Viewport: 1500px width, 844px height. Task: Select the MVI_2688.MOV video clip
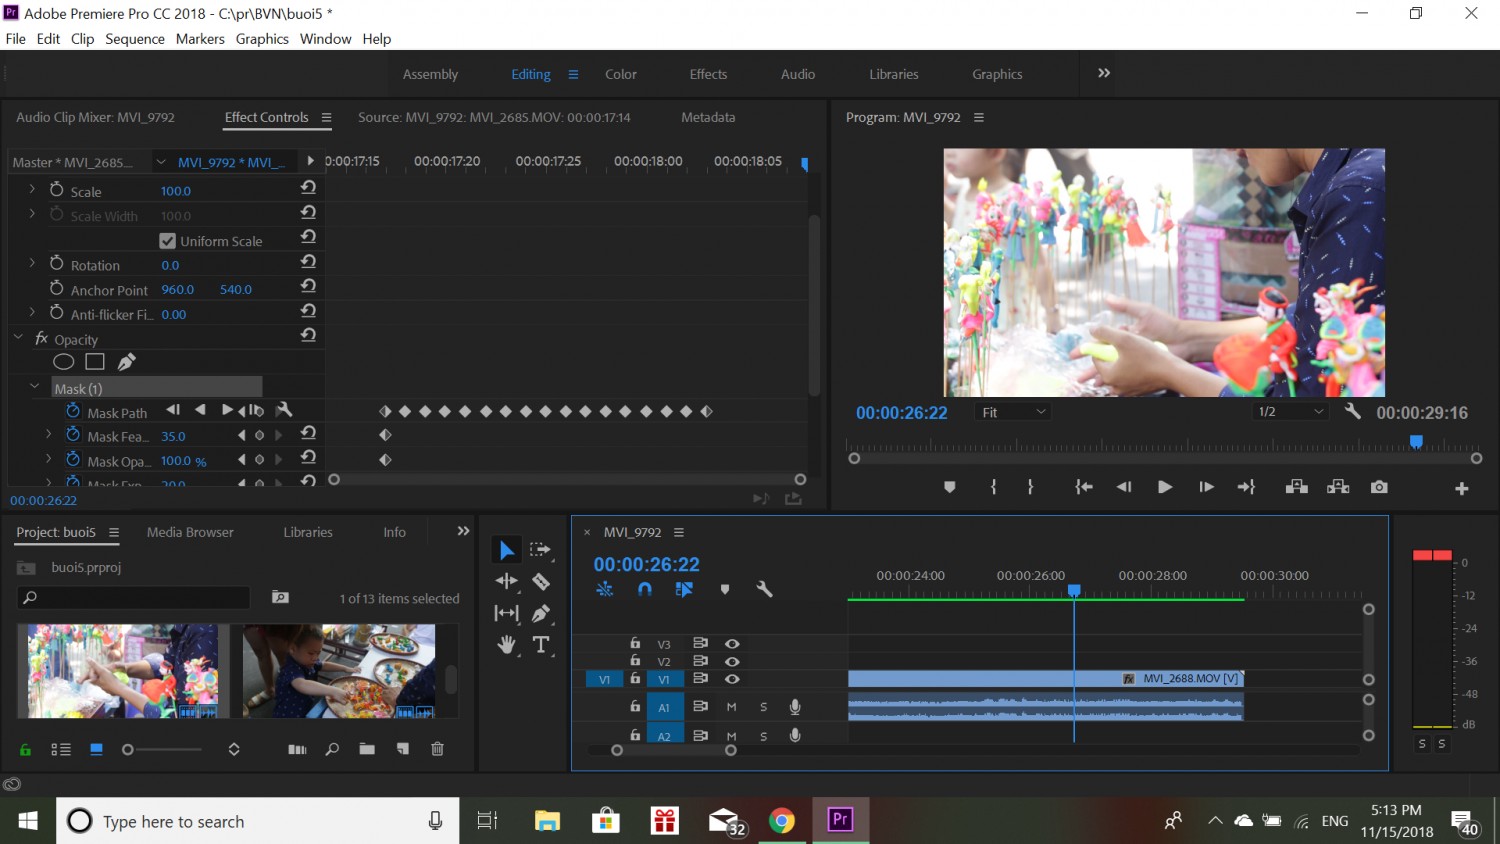[x=1046, y=679]
